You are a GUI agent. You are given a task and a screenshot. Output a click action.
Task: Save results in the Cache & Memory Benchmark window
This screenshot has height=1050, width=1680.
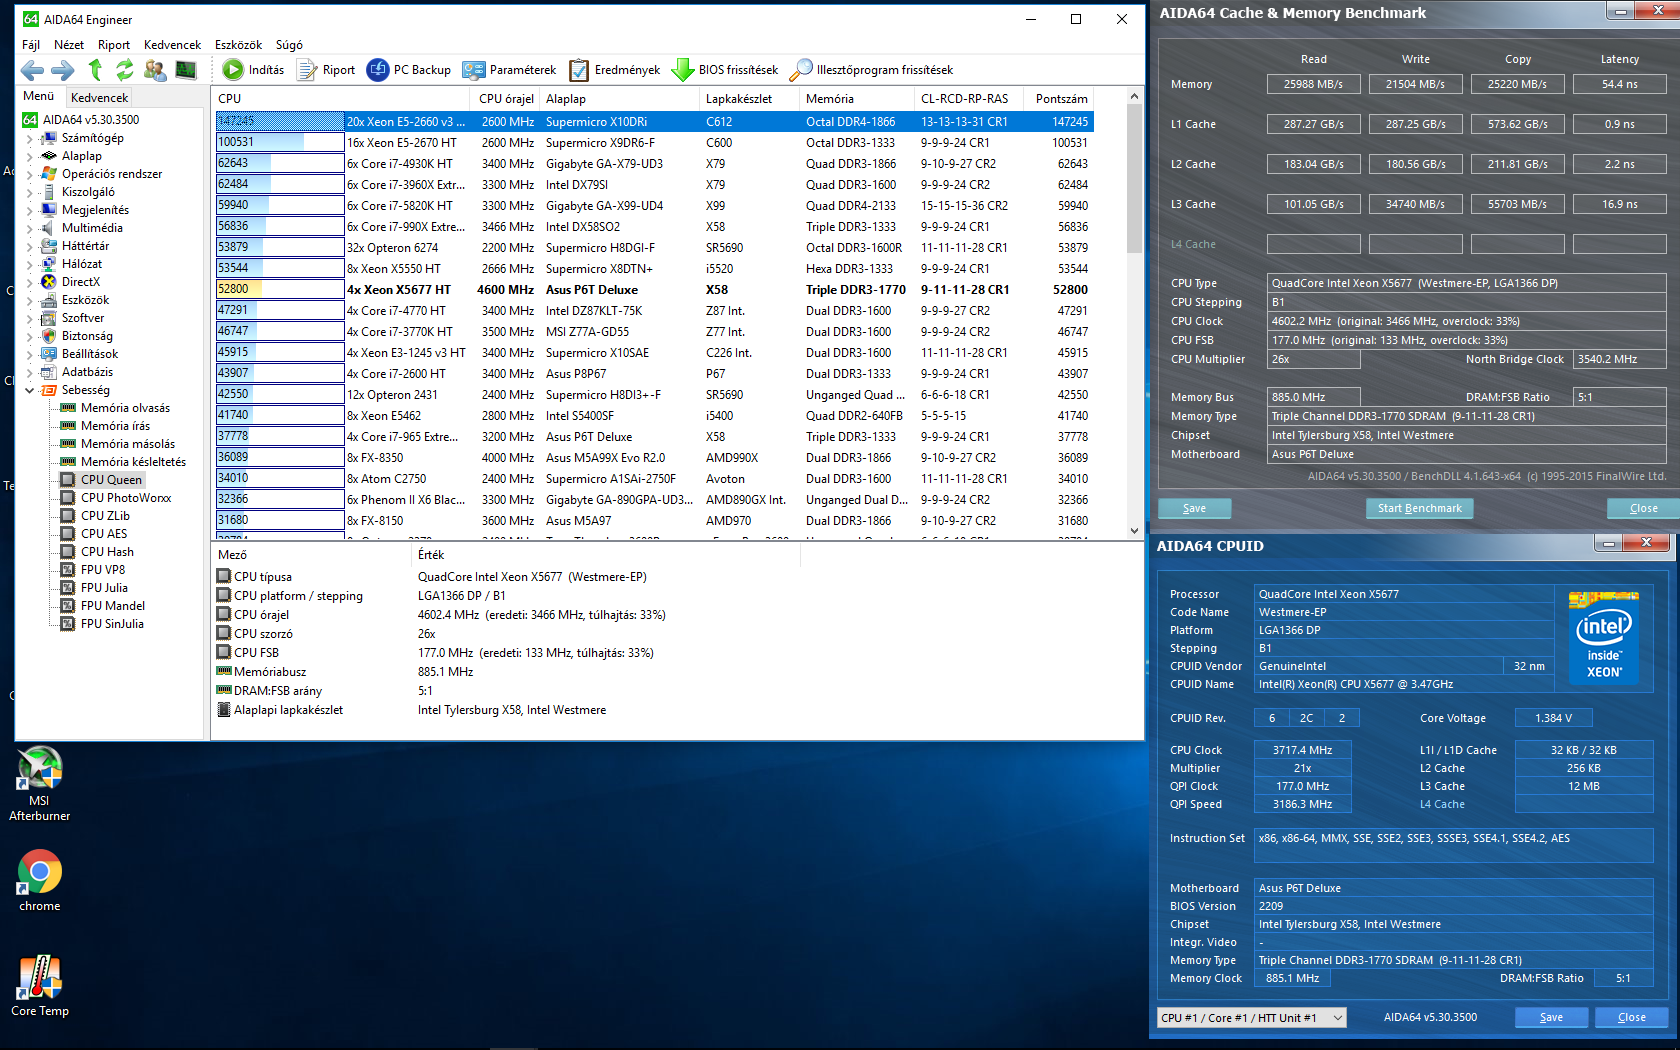pos(1194,508)
